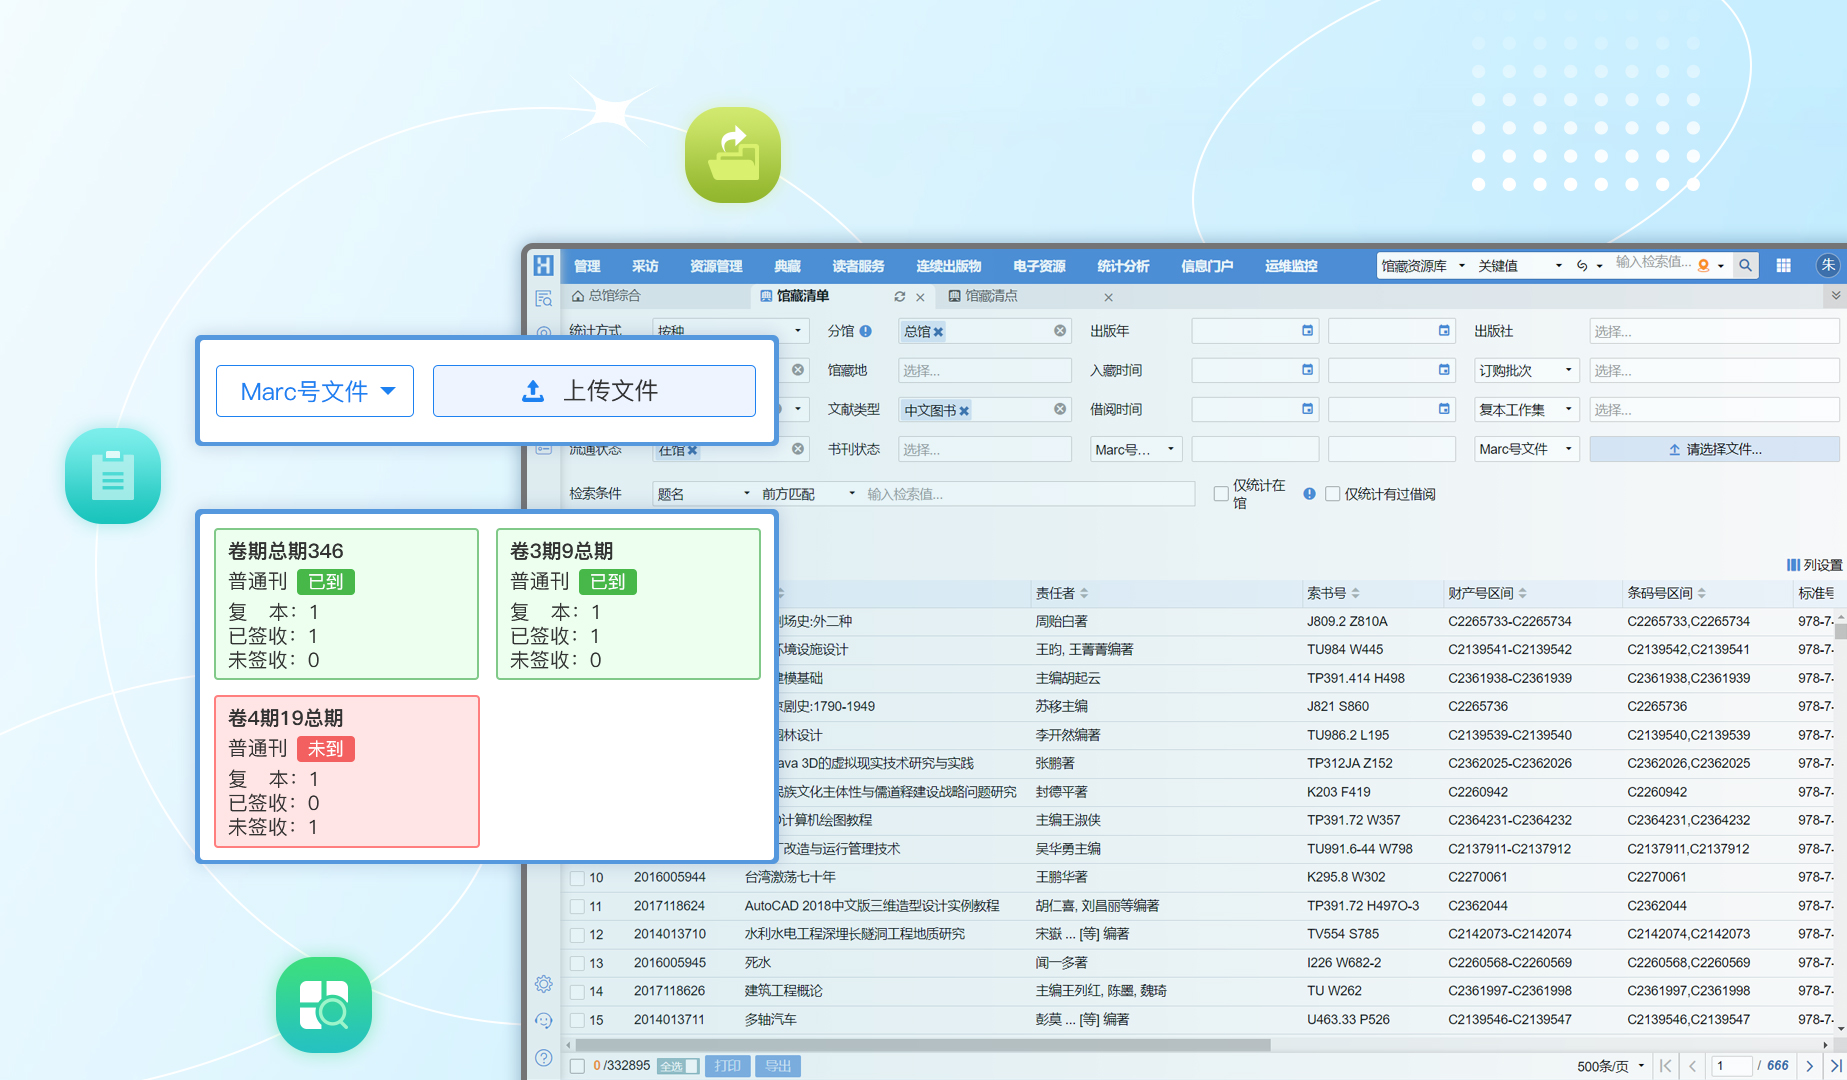This screenshot has width=1847, height=1080.
Task: Open the 列设置 column settings
Action: pyautogui.click(x=1814, y=565)
